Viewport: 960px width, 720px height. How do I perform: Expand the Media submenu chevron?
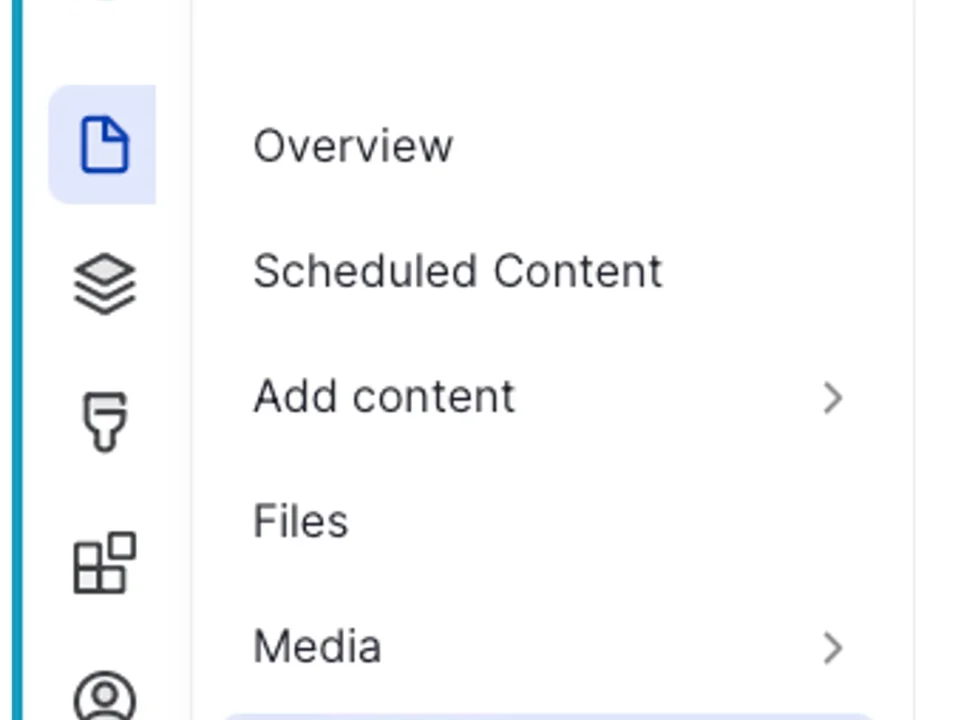coord(833,647)
